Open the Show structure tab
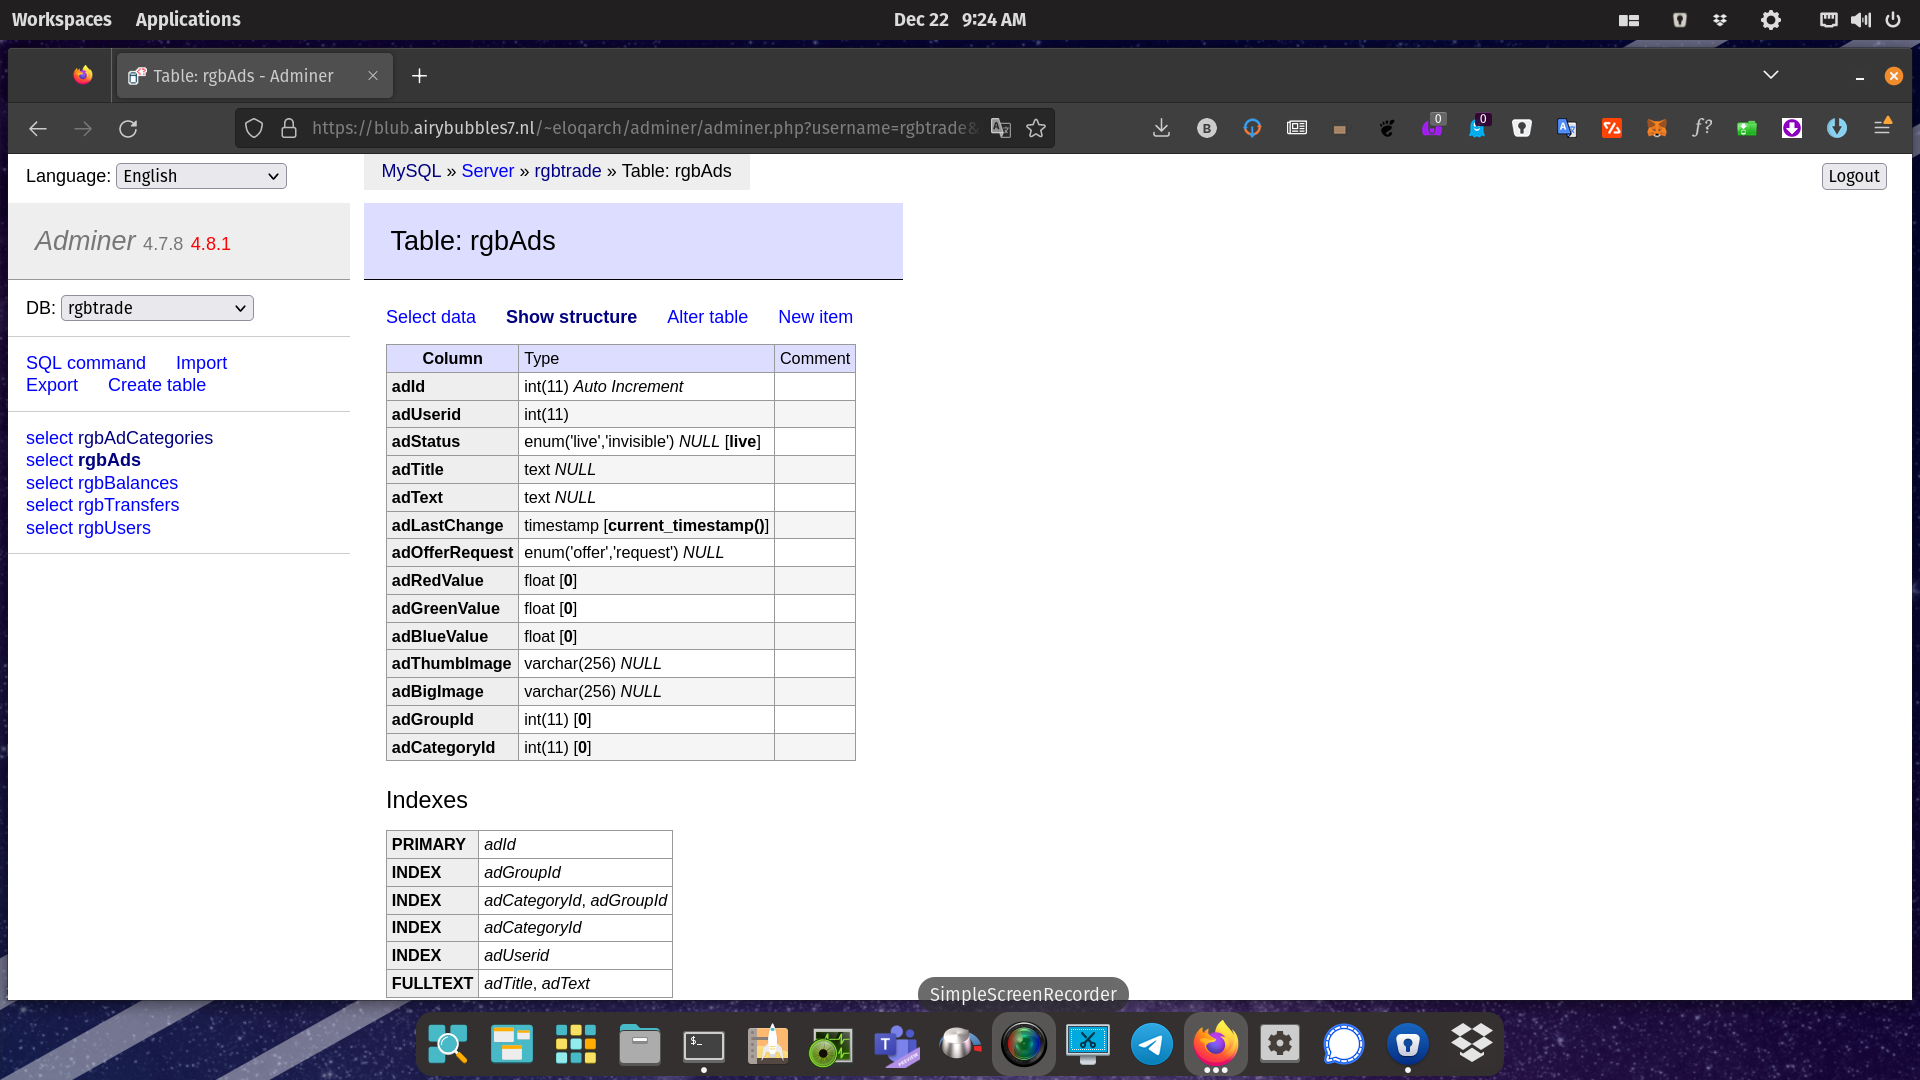Screen dimensions: 1920x1080 (x=571, y=317)
